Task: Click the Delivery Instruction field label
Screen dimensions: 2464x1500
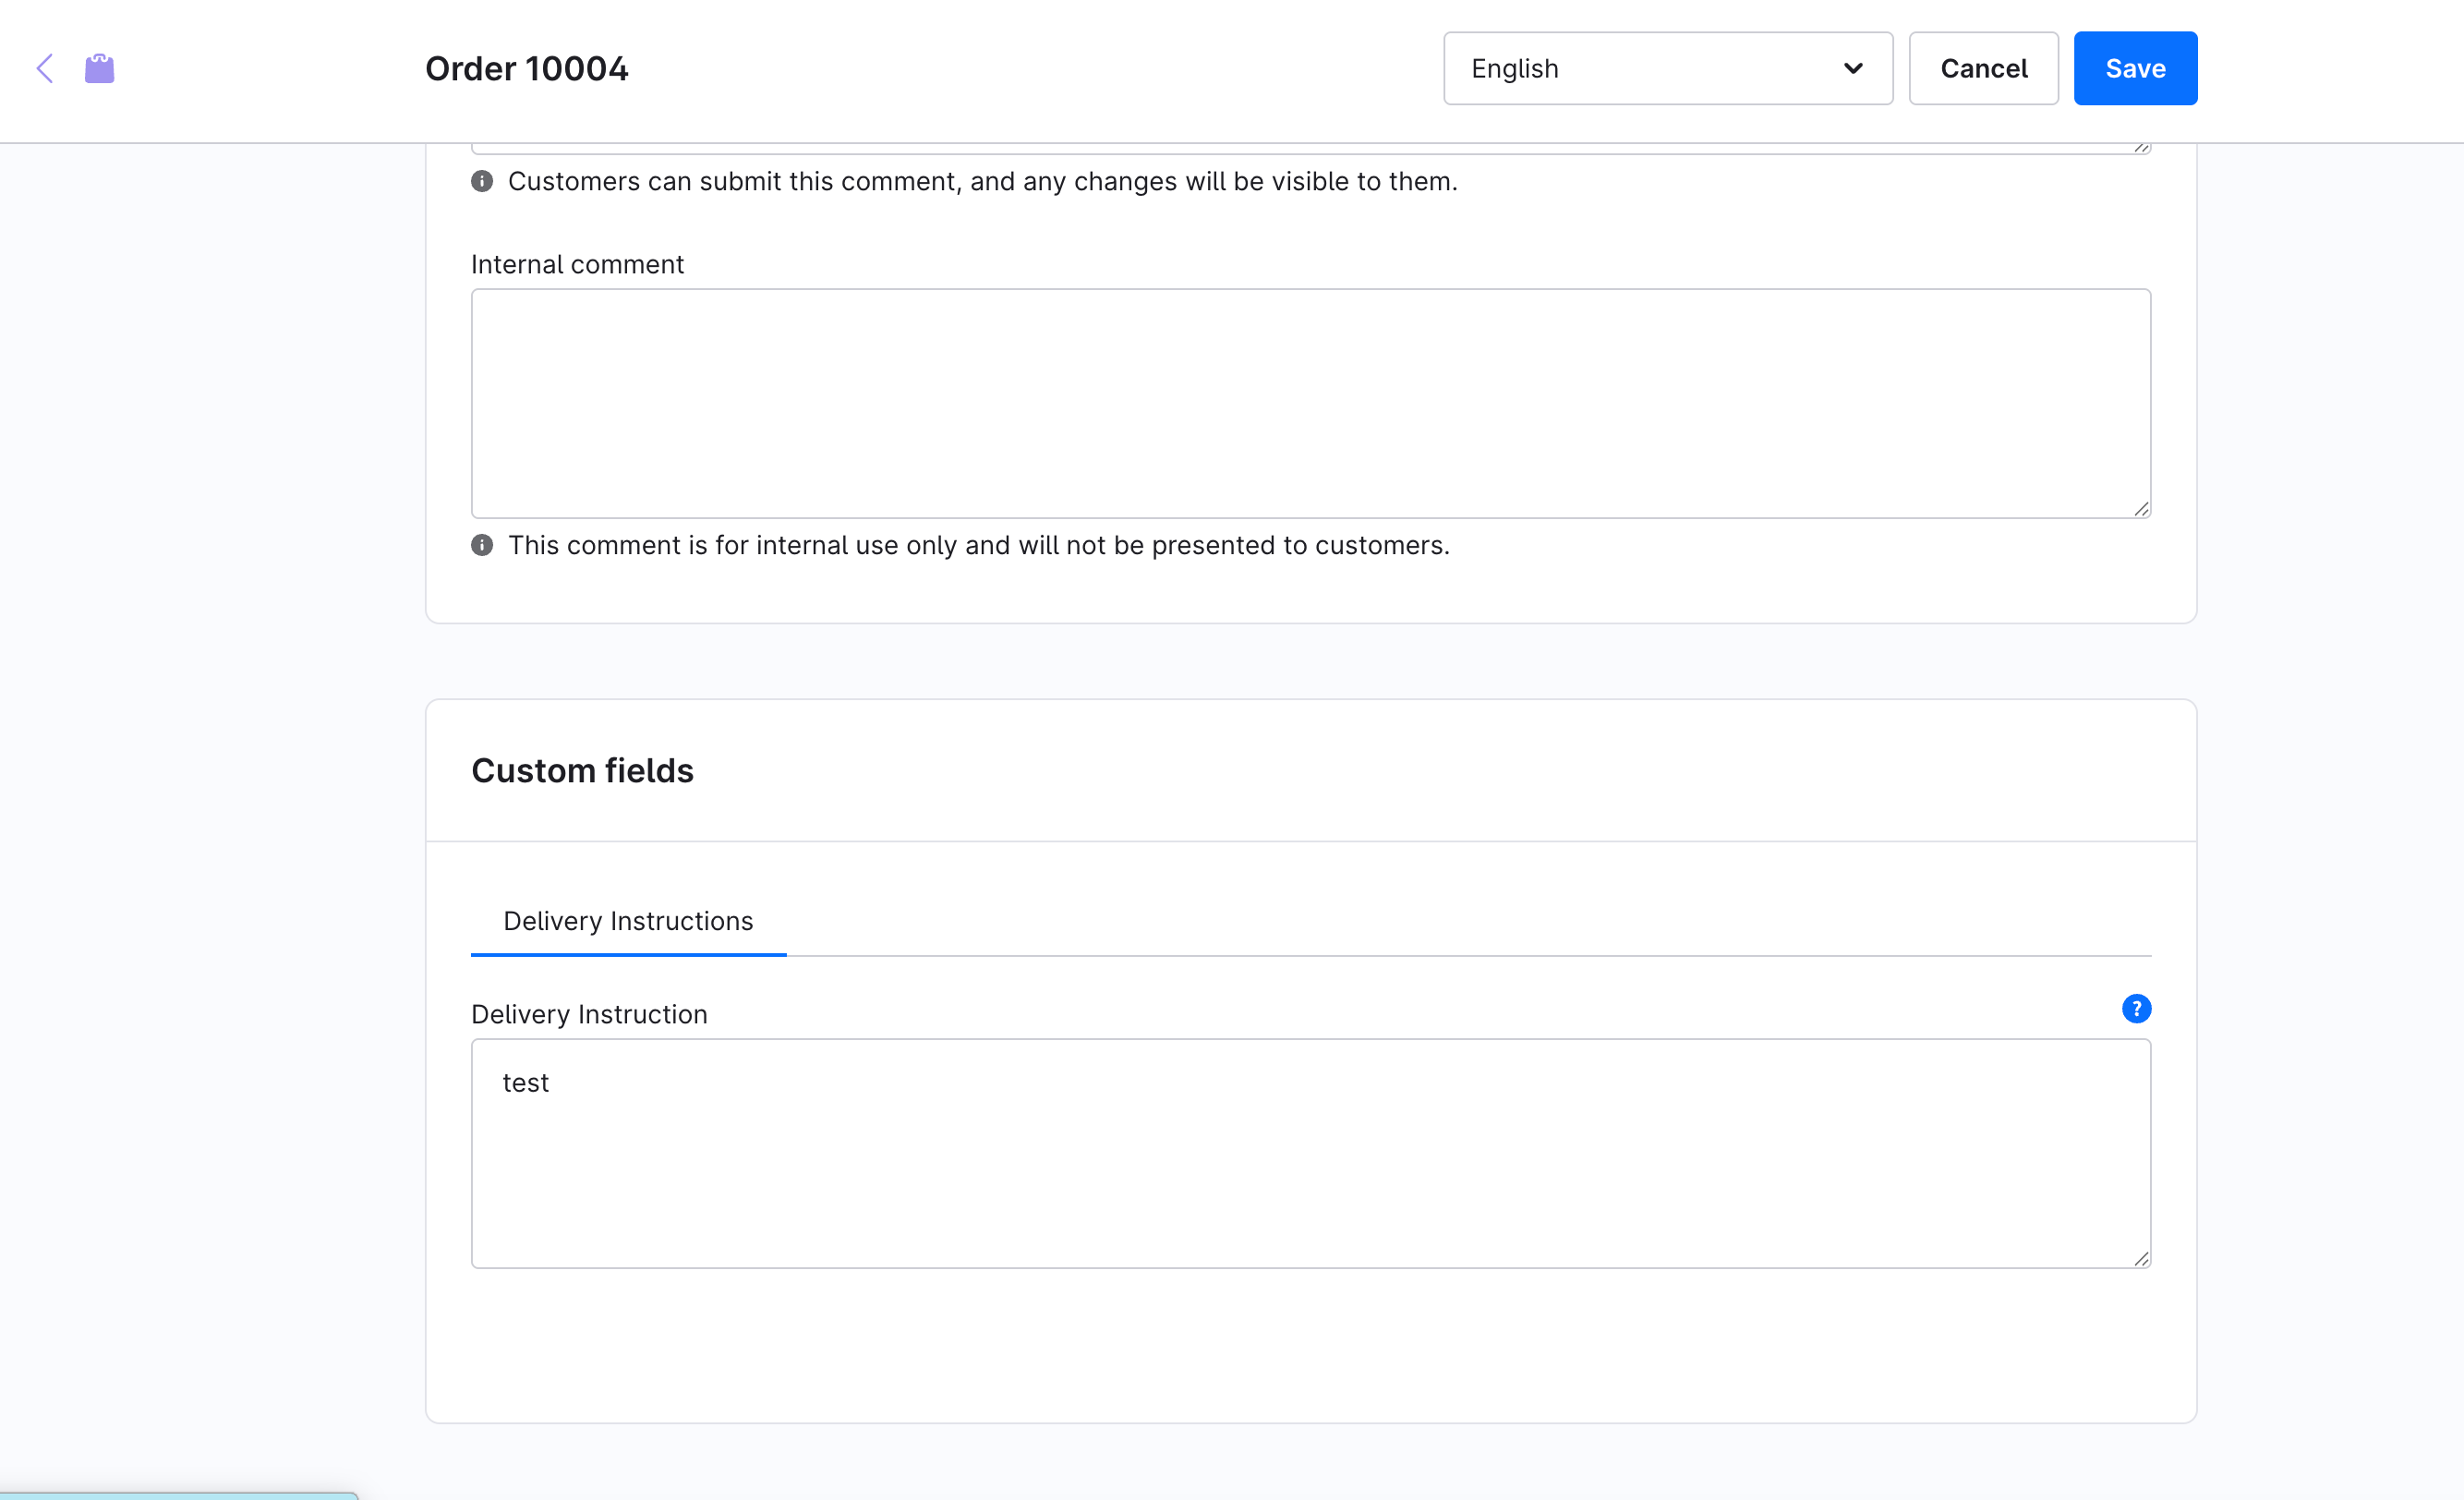Action: point(589,1014)
